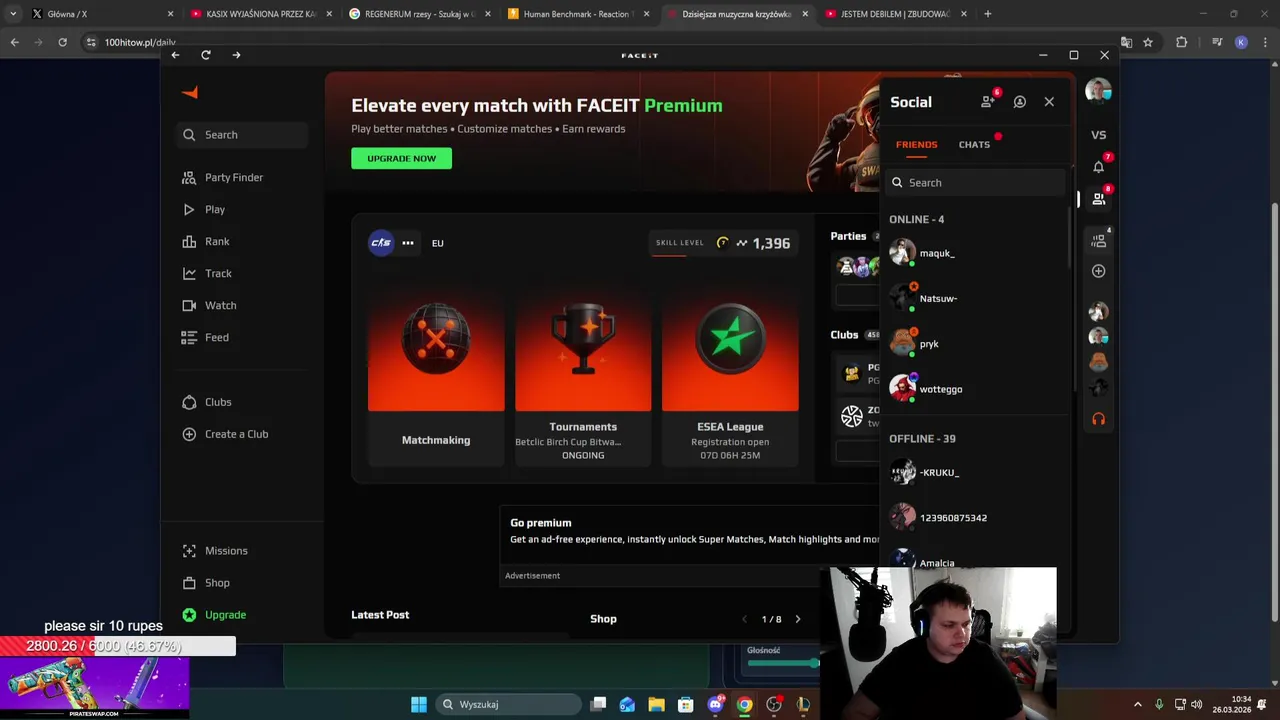This screenshot has height=720, width=1280.
Task: Close the Social panel
Action: [1049, 102]
